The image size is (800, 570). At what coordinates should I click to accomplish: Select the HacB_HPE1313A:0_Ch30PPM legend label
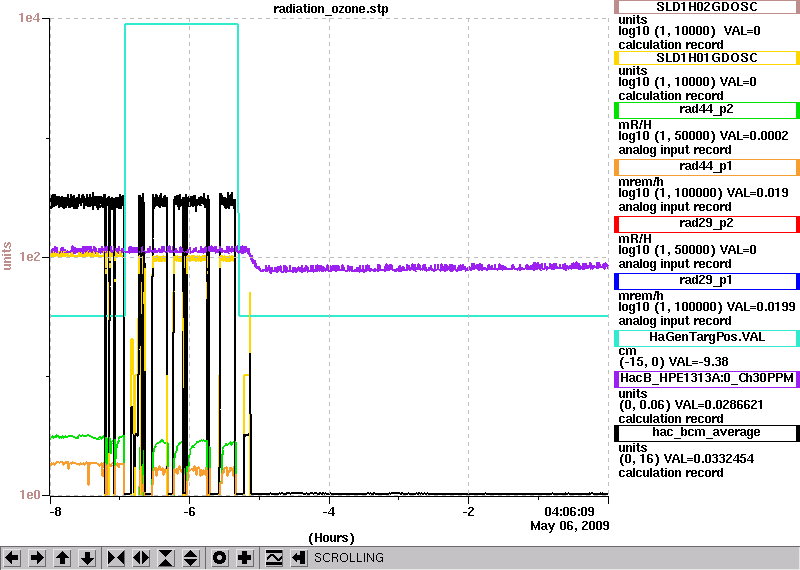click(x=707, y=378)
